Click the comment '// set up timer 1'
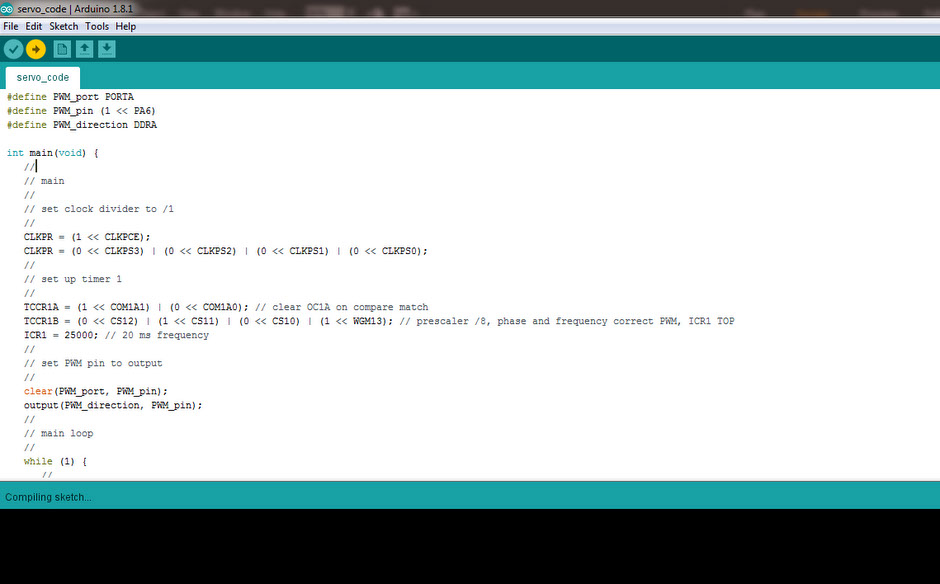 point(73,279)
